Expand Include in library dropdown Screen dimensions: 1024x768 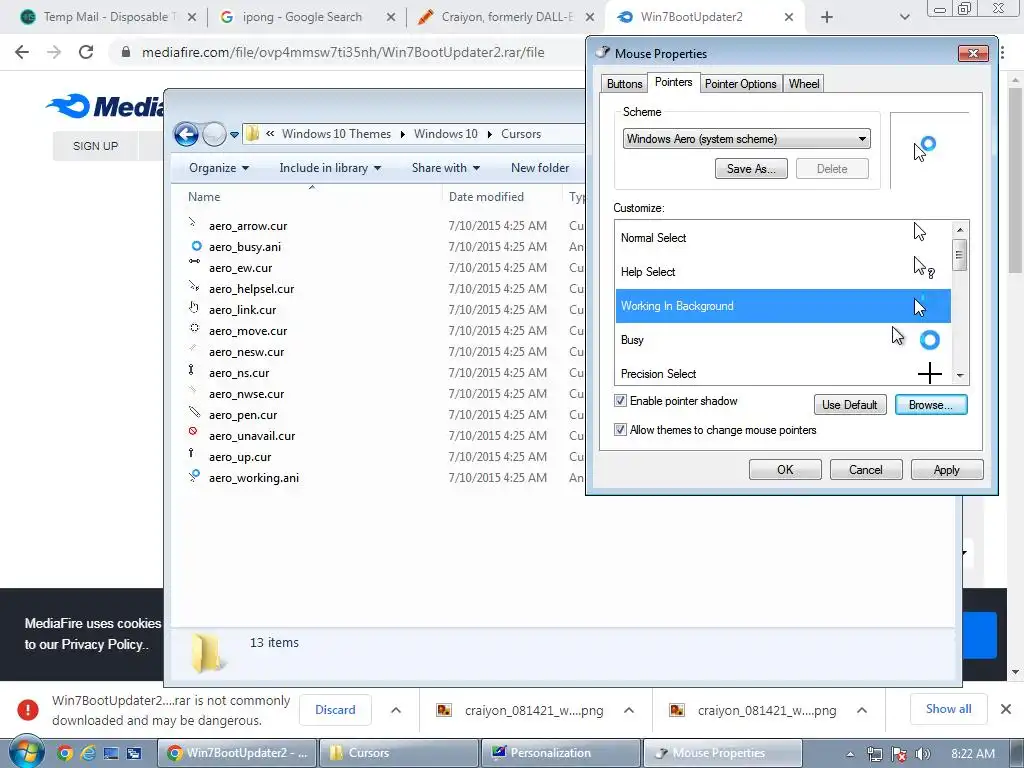click(330, 168)
